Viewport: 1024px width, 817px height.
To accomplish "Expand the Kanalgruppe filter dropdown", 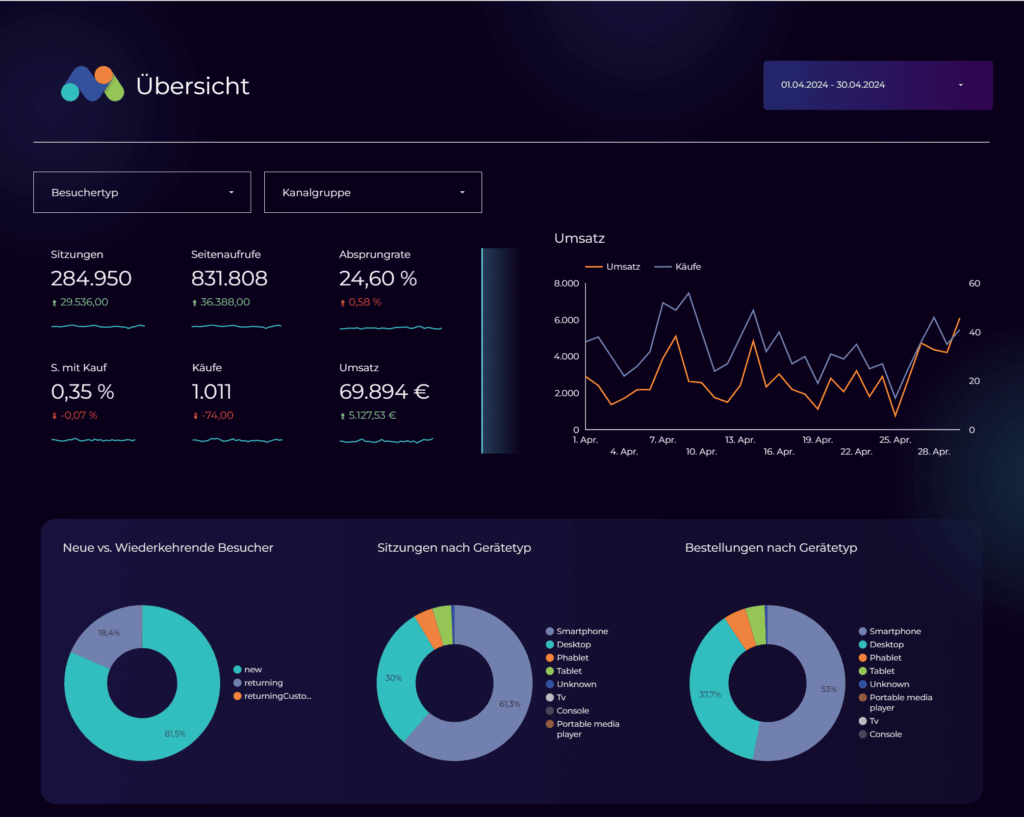I will (372, 192).
